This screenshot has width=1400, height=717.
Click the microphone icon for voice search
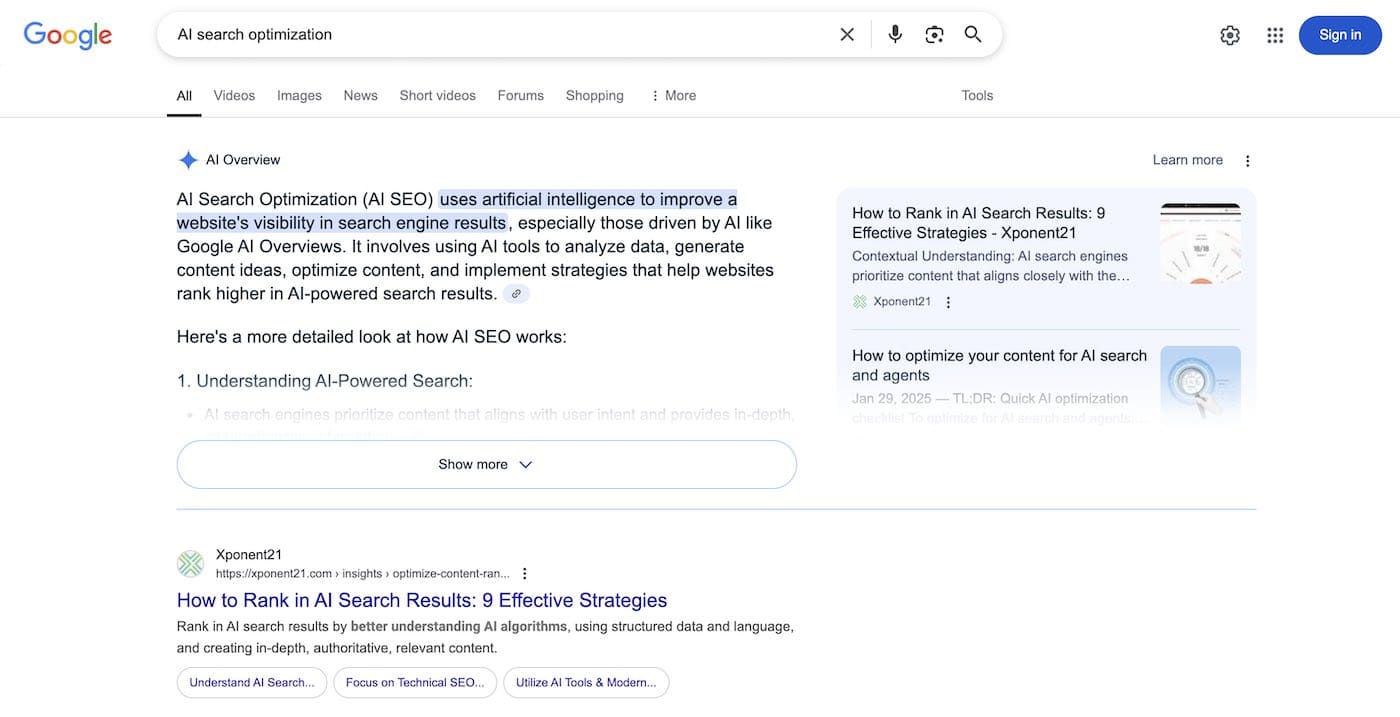[x=895, y=33]
